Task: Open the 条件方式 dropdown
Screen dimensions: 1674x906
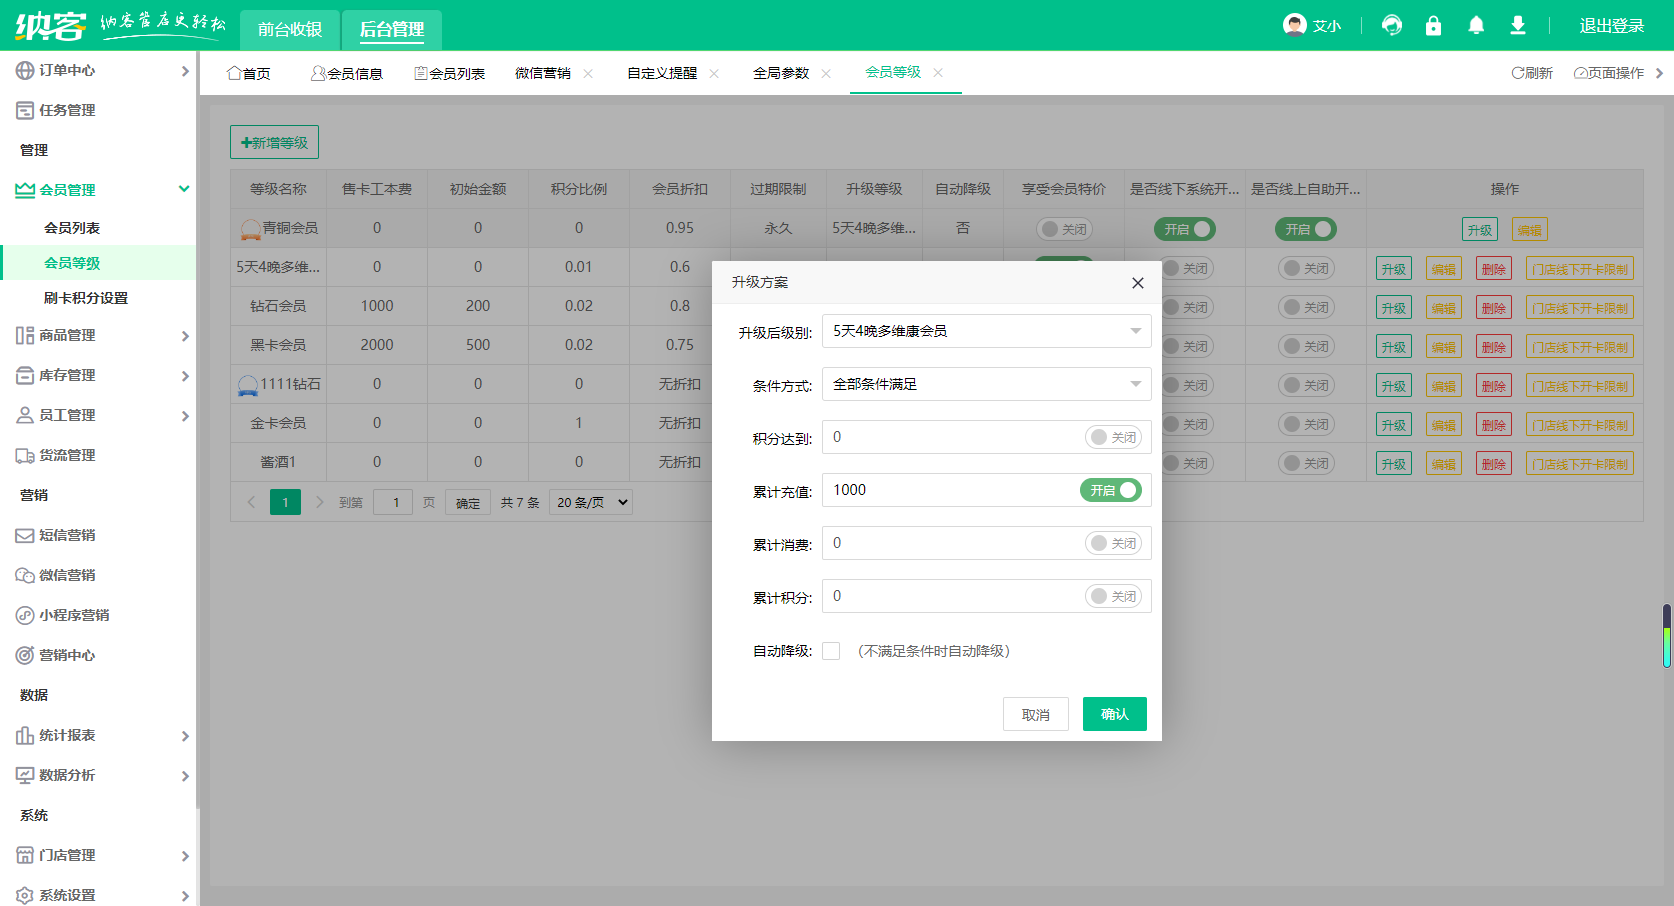Action: pos(986,384)
